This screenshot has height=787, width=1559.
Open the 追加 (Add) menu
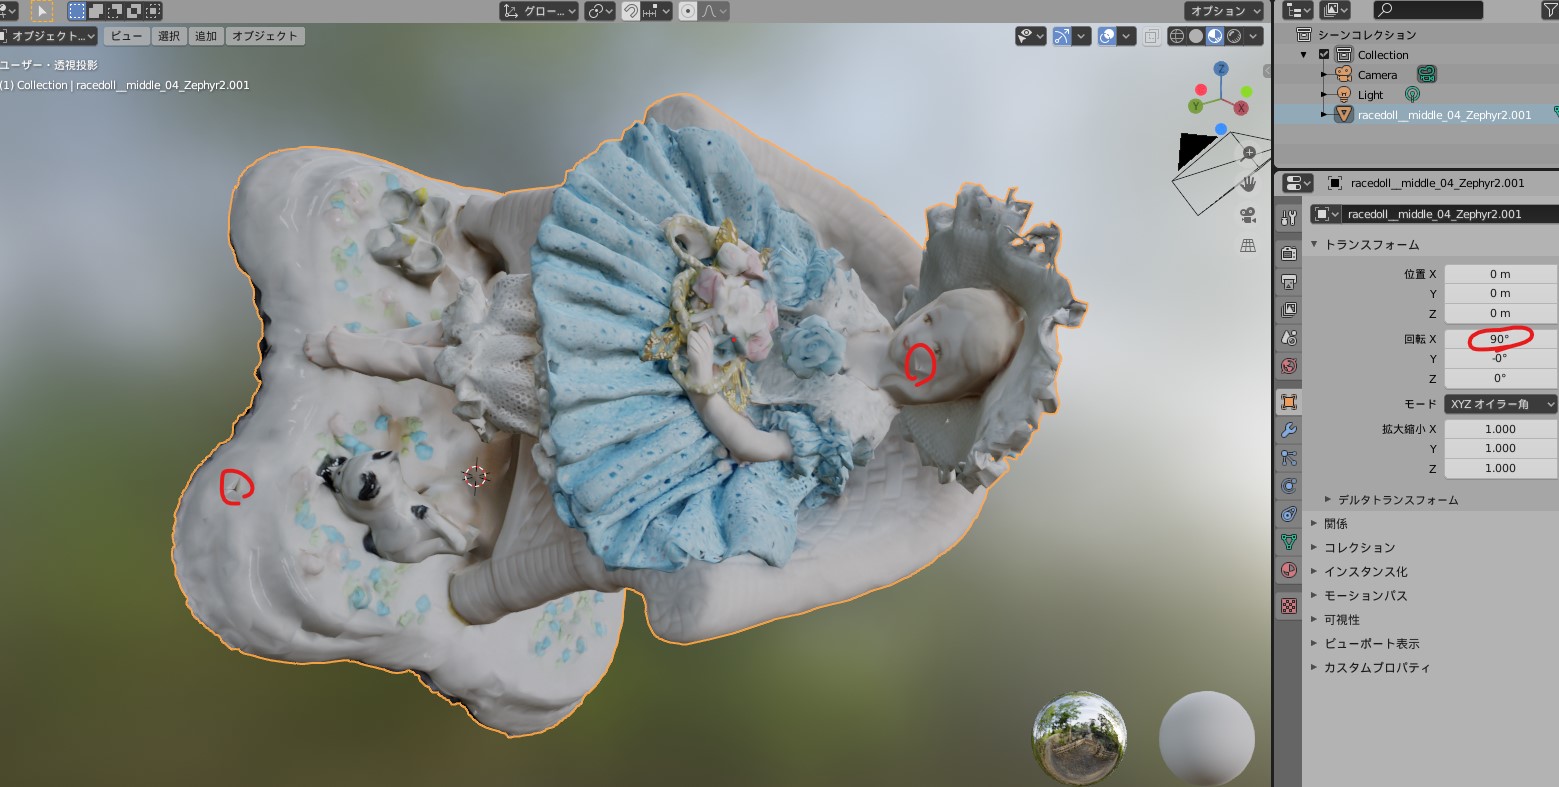tap(206, 36)
